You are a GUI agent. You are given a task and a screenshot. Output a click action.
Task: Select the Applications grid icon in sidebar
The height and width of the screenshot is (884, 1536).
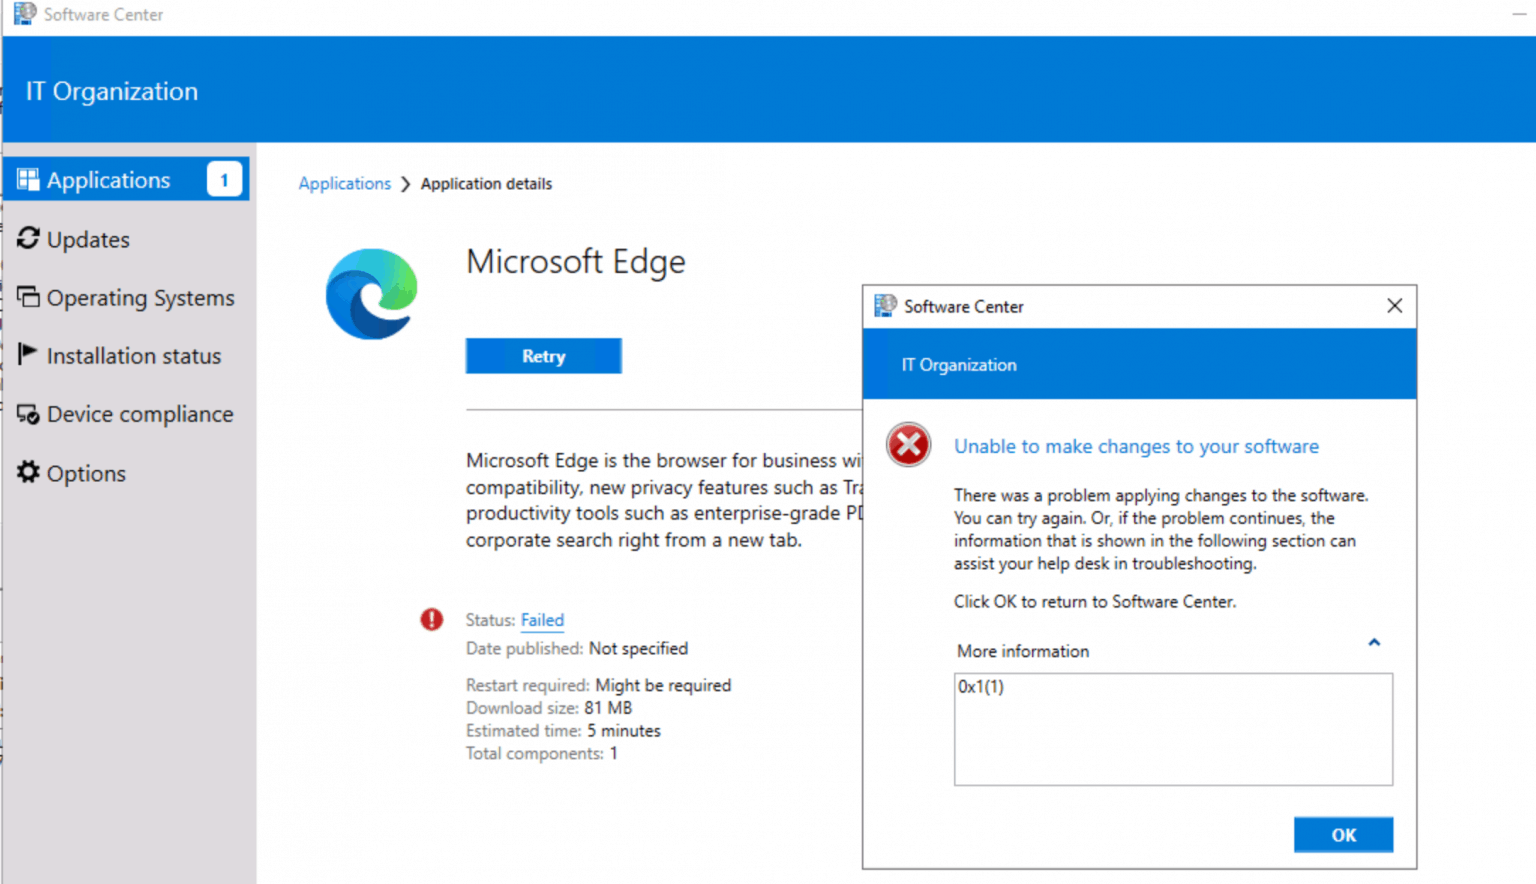[28, 179]
